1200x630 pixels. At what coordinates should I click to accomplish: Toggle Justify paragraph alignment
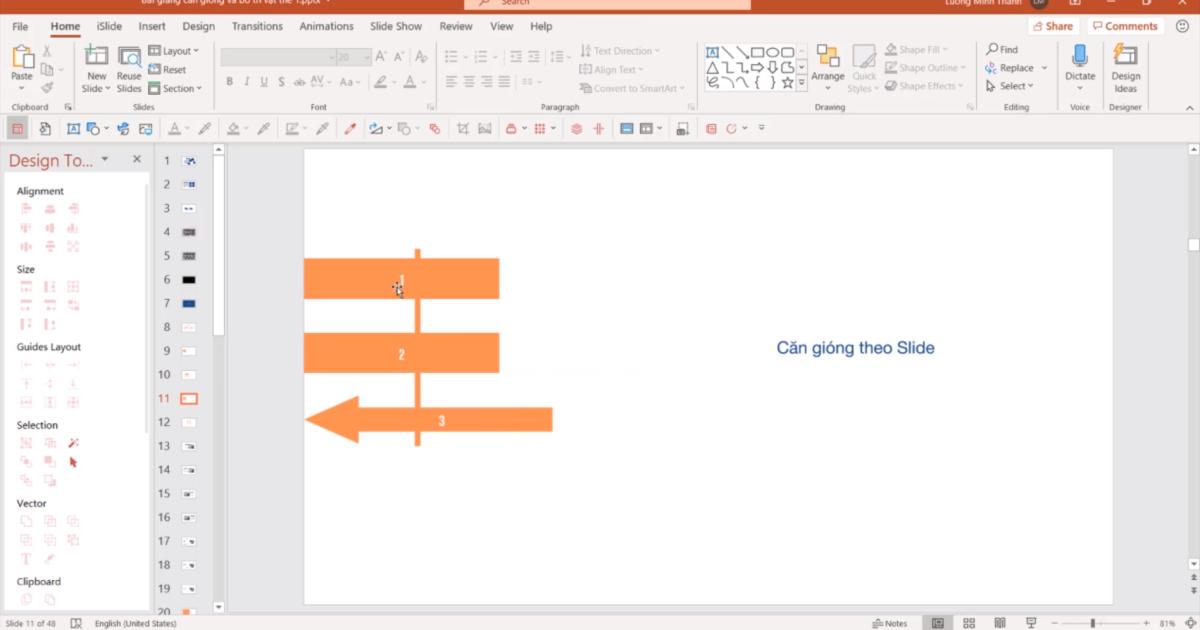506,82
